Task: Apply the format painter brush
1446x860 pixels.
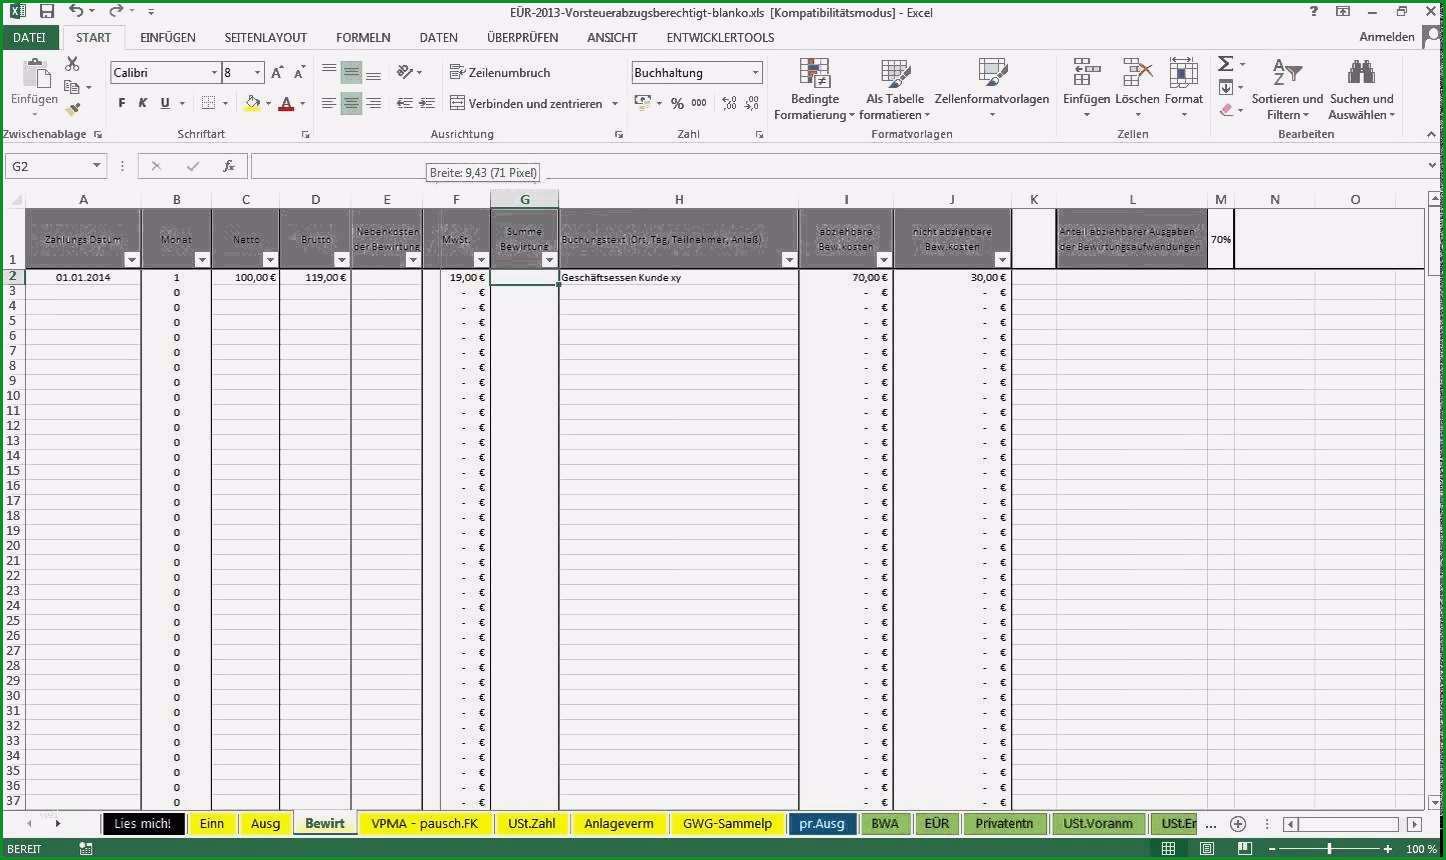Action: (x=72, y=109)
